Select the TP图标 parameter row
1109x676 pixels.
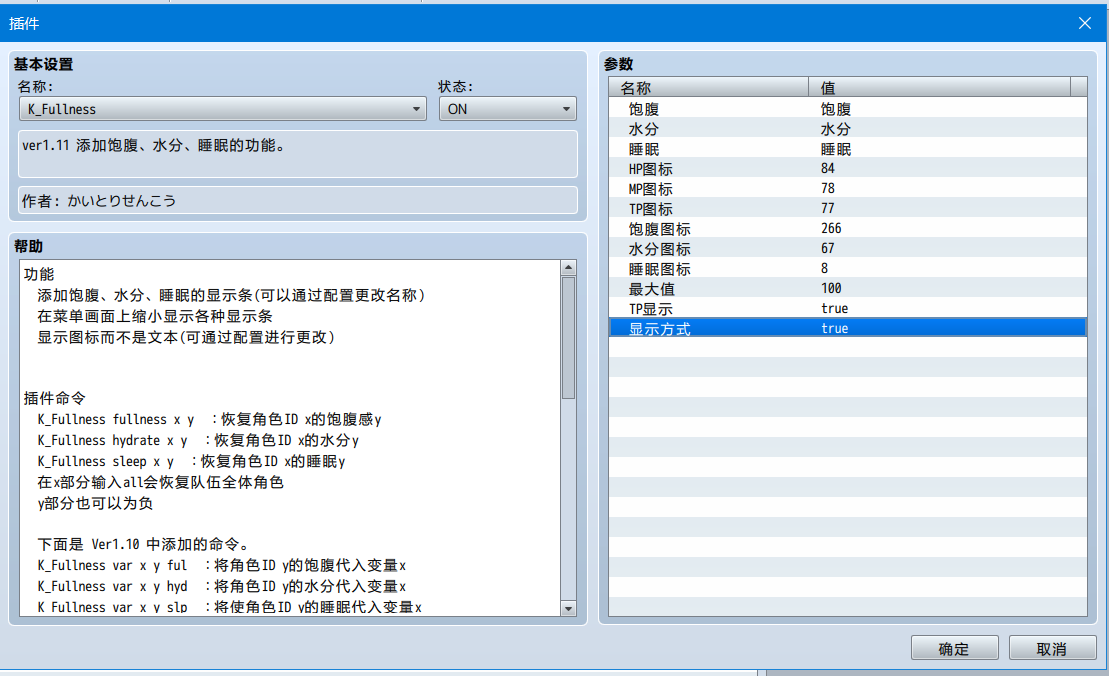coord(847,209)
